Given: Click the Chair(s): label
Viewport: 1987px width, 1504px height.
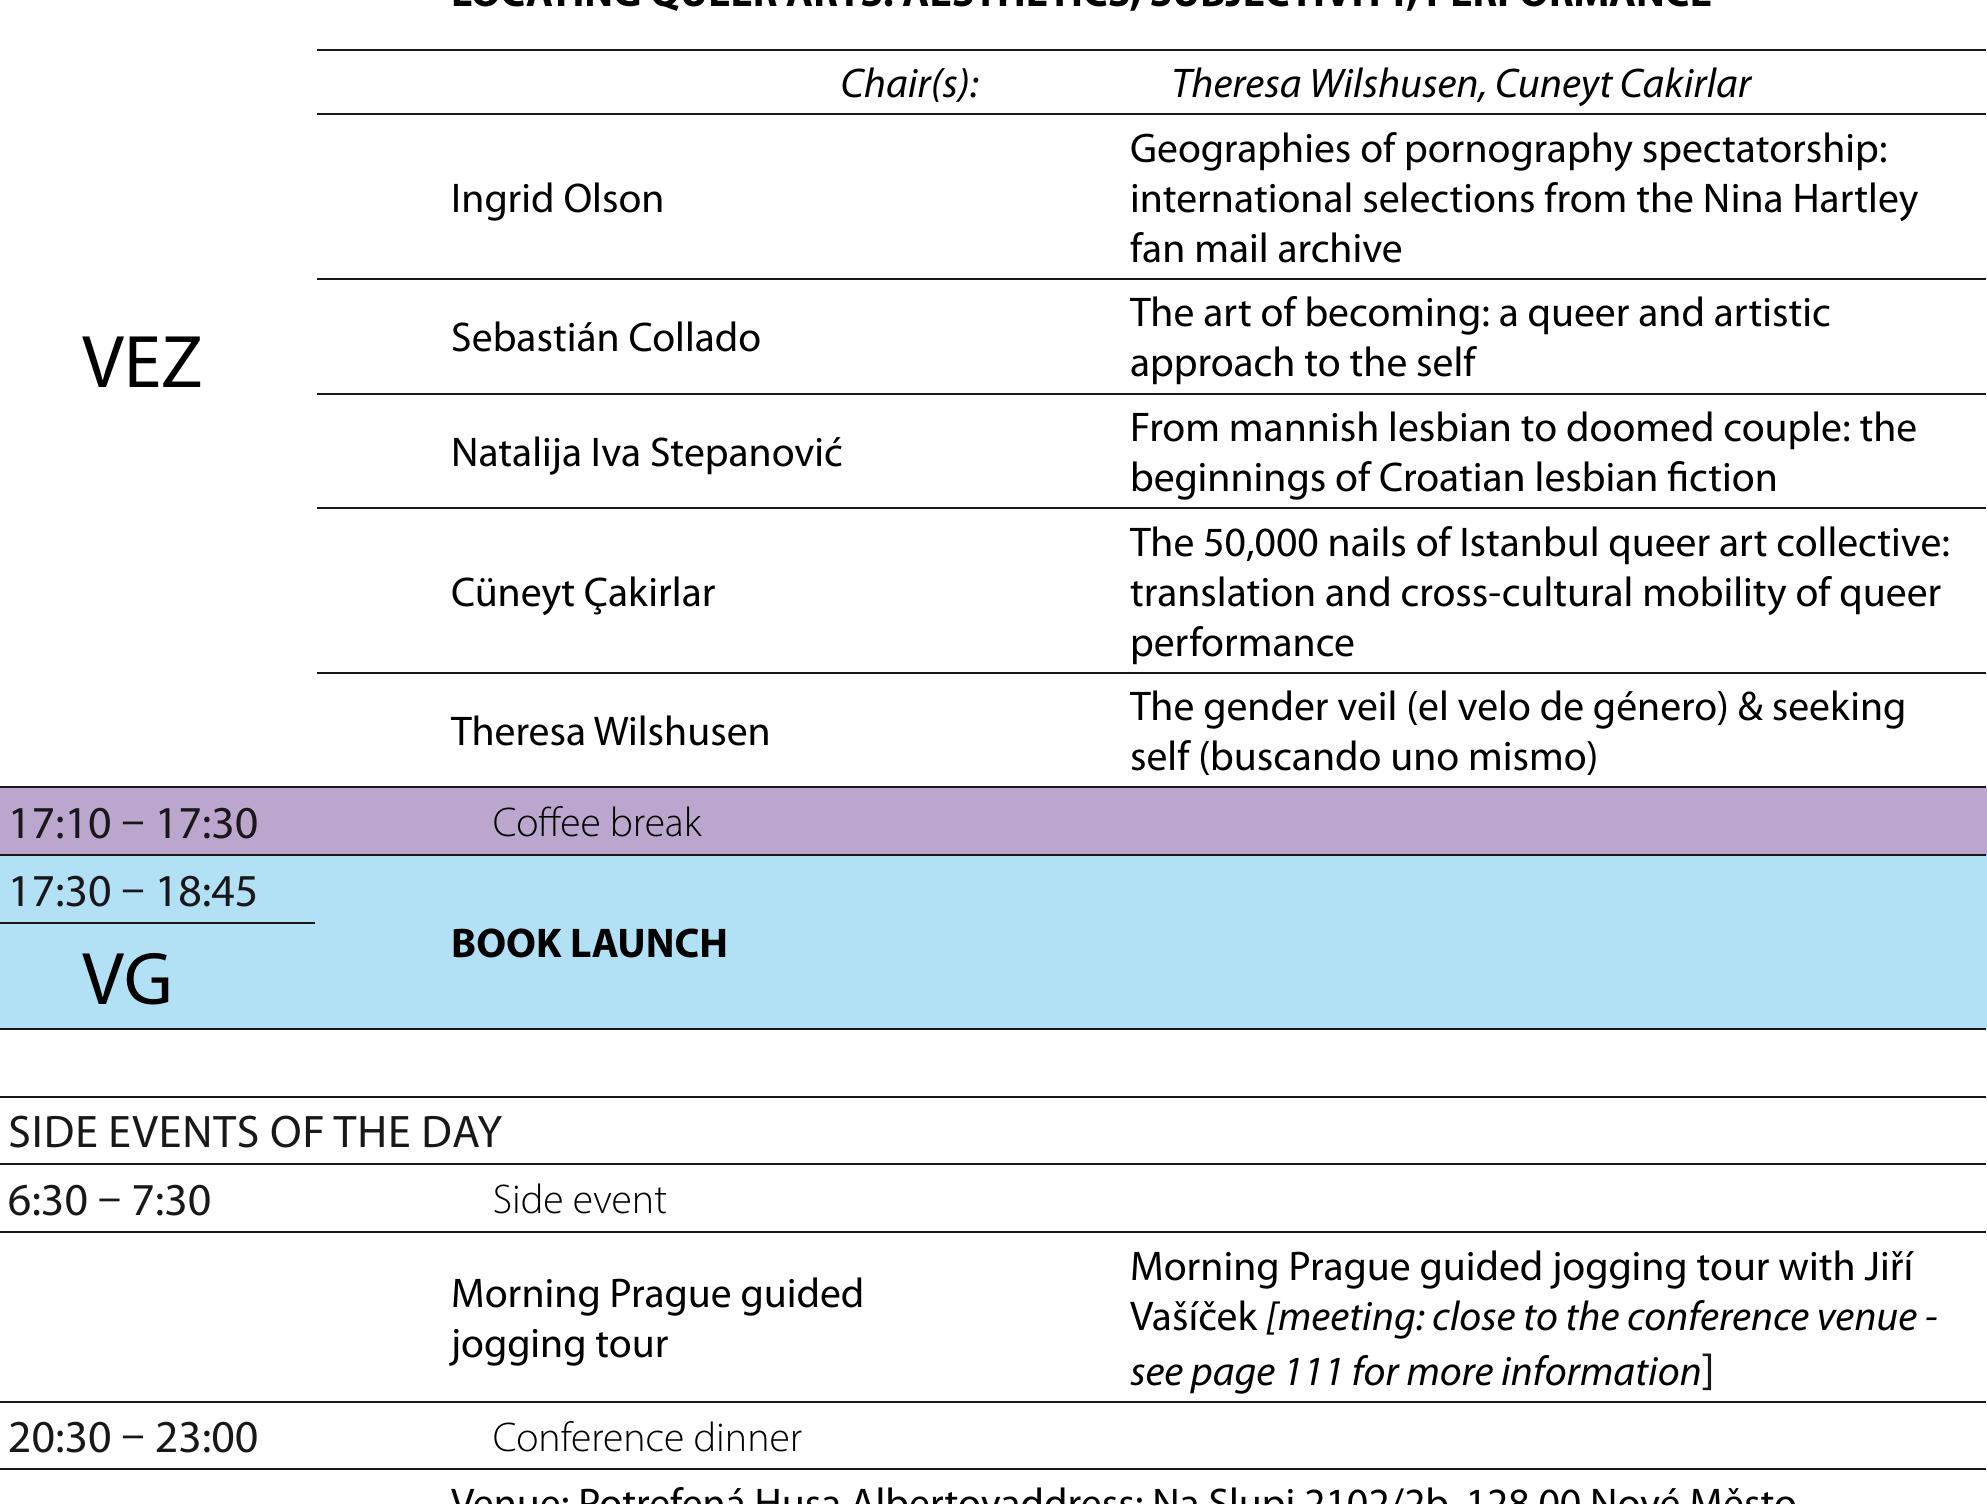Looking at the screenshot, I should 909,84.
